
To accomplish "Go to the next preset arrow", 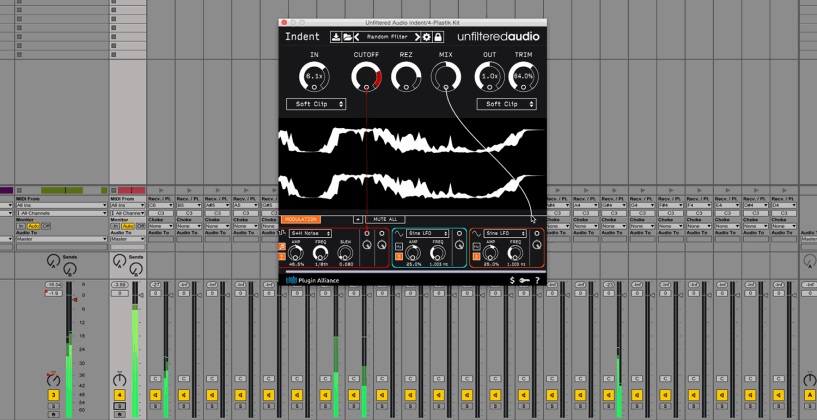I will tap(415, 37).
